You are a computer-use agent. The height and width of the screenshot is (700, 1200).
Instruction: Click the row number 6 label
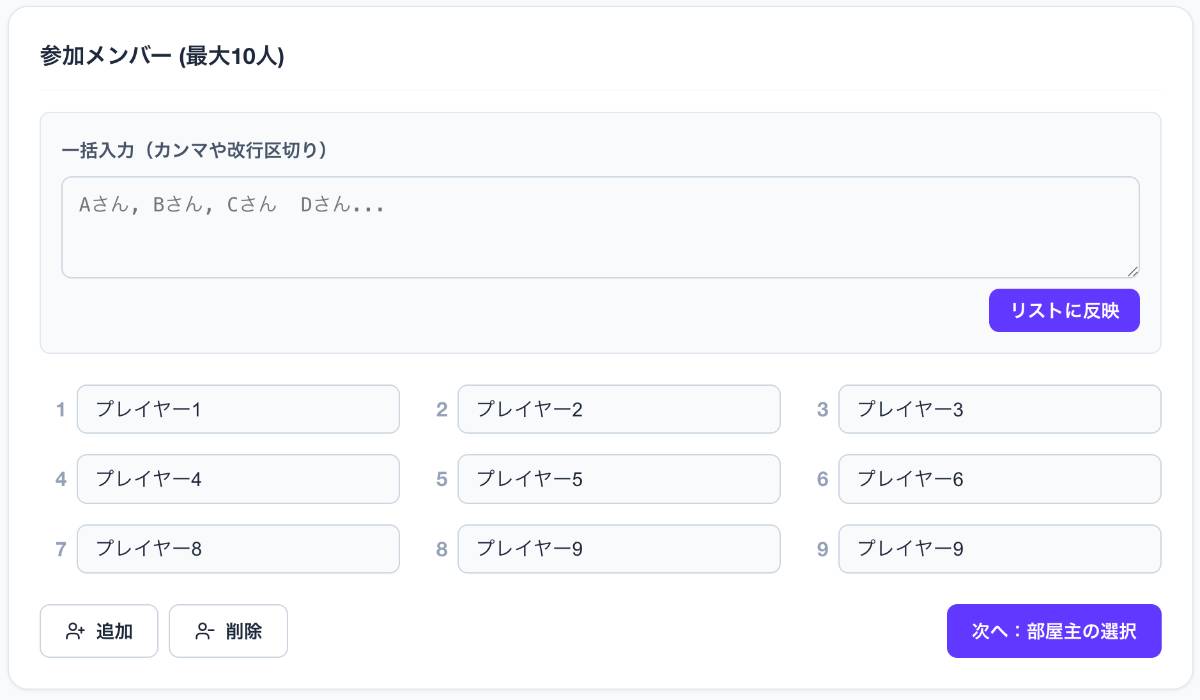click(822, 479)
